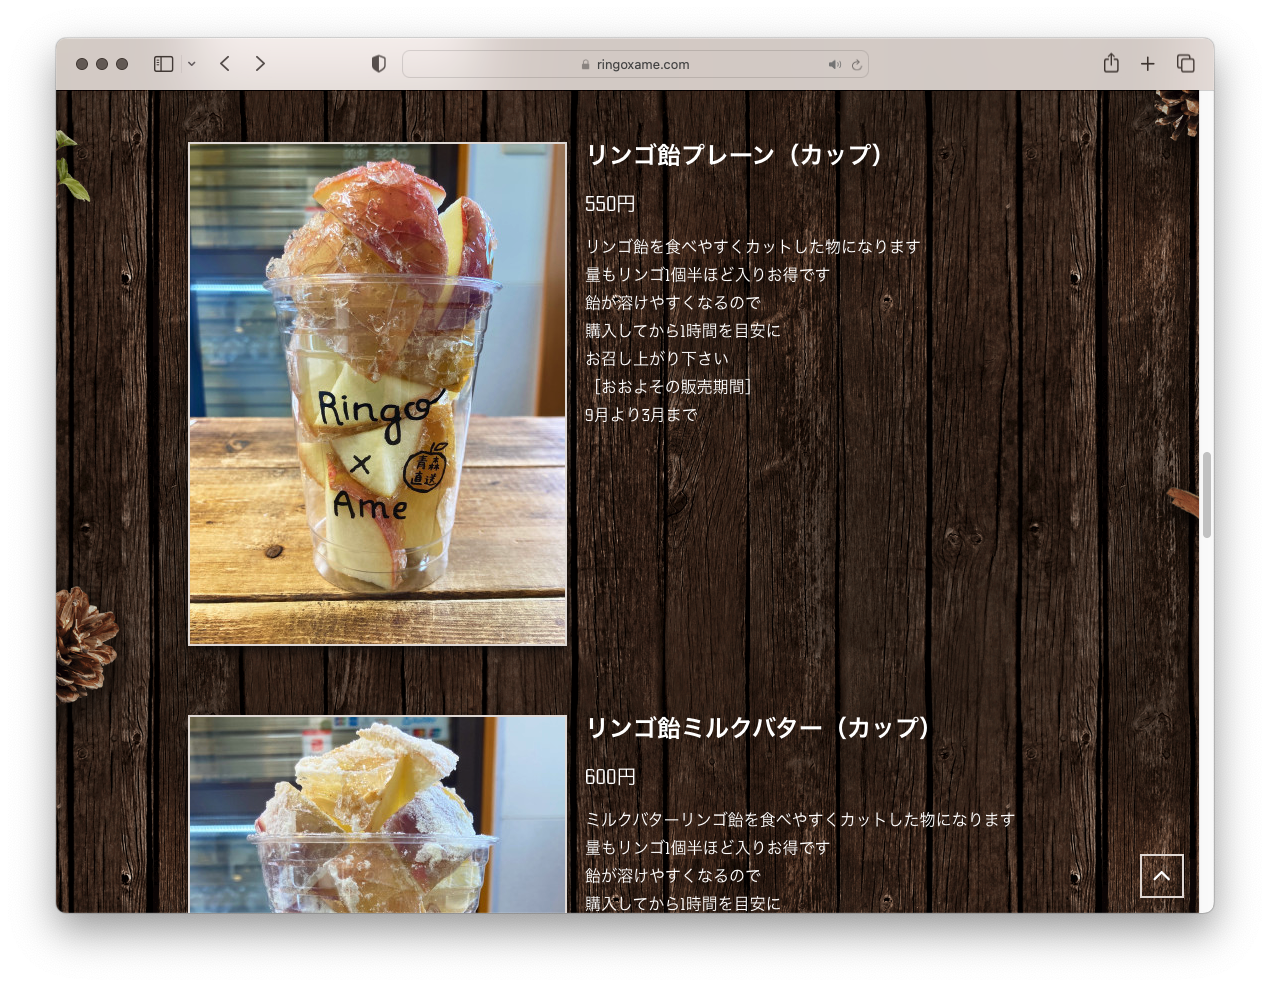Click the 550円 price text
Viewport: 1270px width, 987px height.
click(x=610, y=204)
